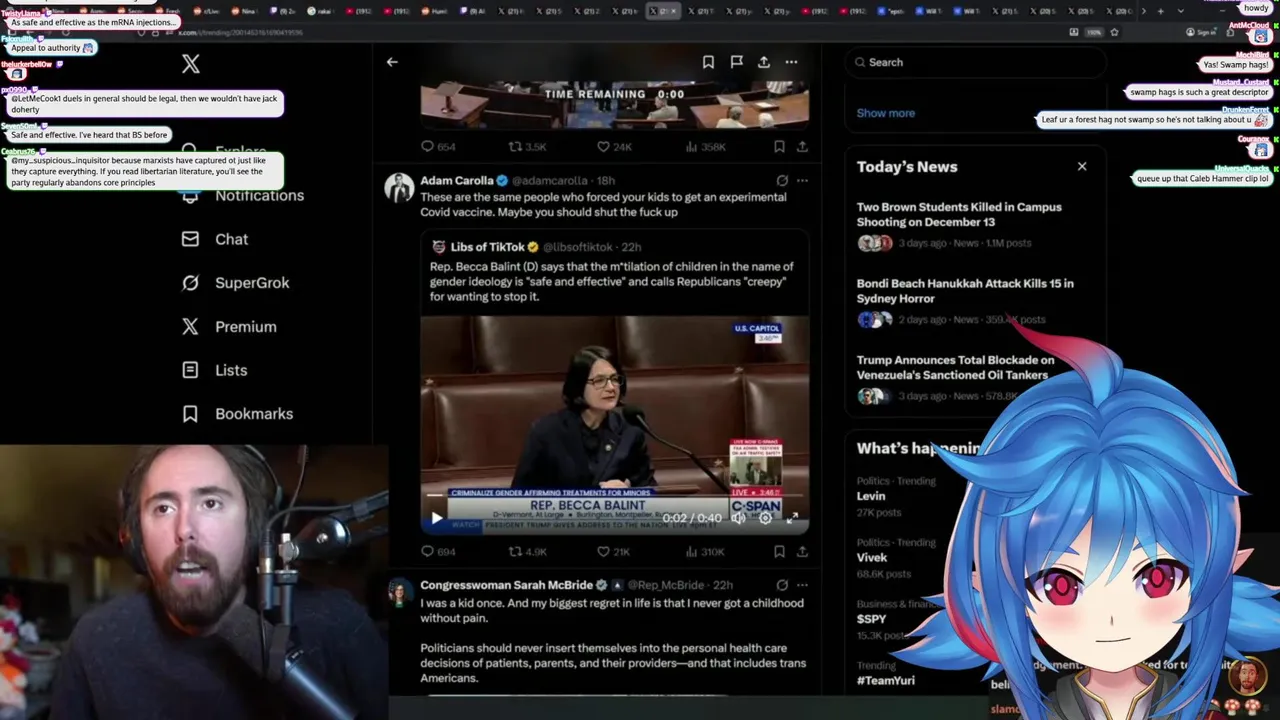This screenshot has width=1280, height=720.
Task: Go back with the left arrow
Action: (392, 62)
